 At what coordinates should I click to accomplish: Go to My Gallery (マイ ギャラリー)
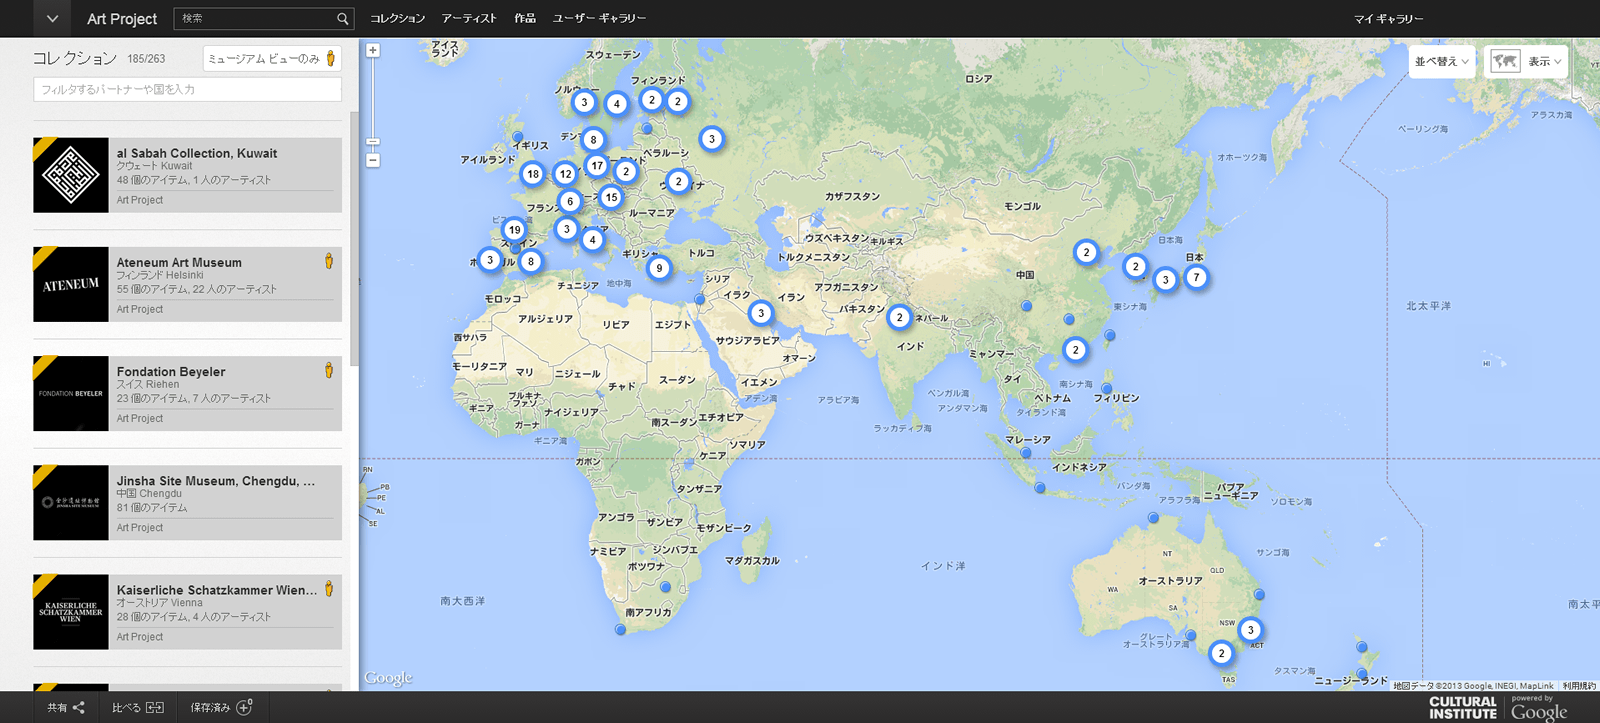tap(1388, 19)
